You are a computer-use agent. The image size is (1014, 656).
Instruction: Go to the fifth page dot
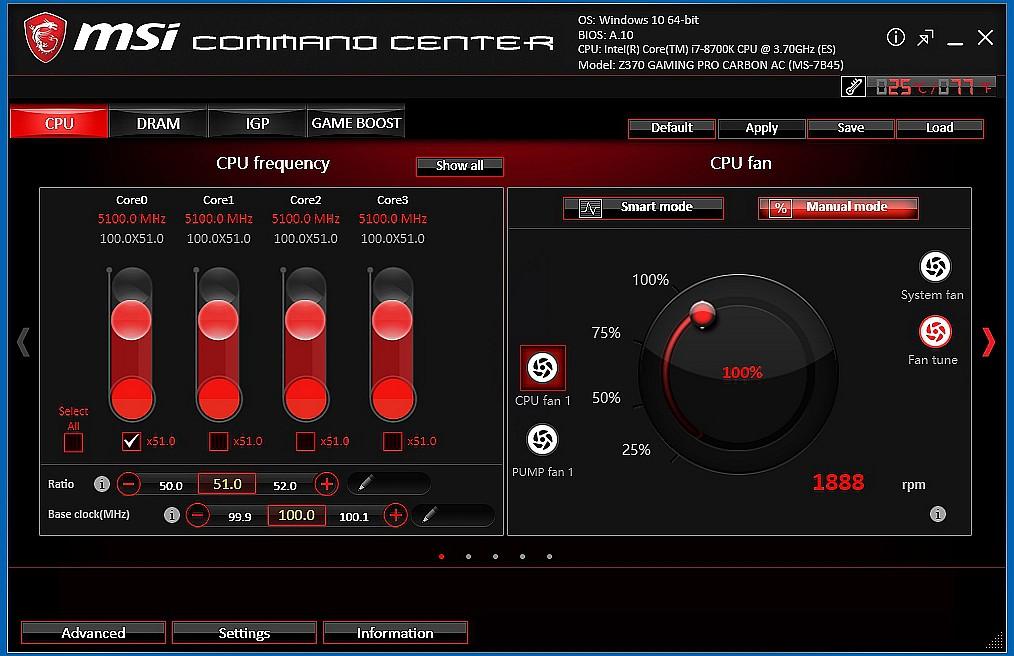tap(549, 556)
